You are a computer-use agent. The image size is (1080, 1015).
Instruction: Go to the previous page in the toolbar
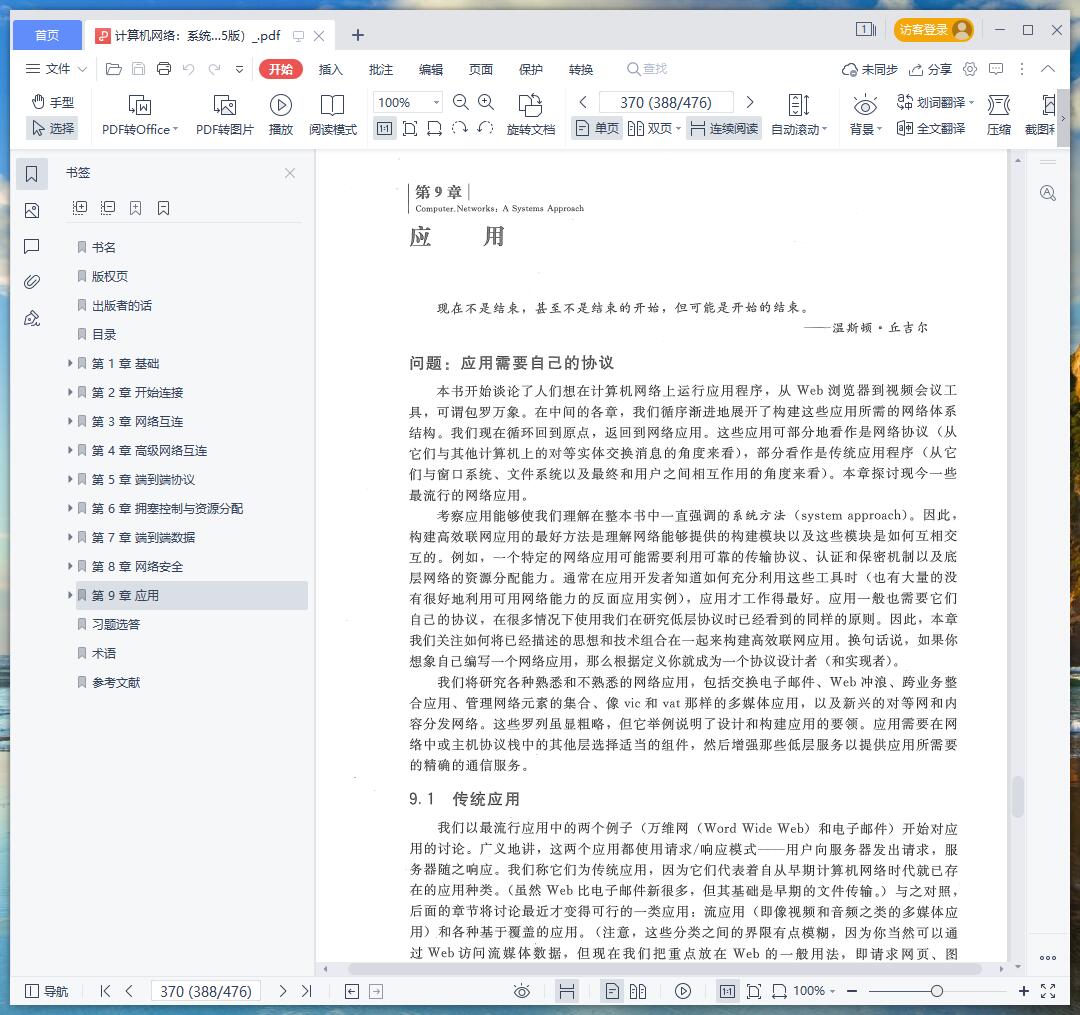583,103
